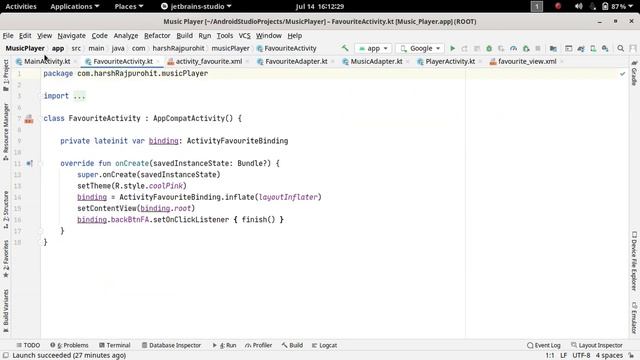This screenshot has width=640, height=360.
Task: Click the Project Structure folder icon
Action: [x=553, y=48]
